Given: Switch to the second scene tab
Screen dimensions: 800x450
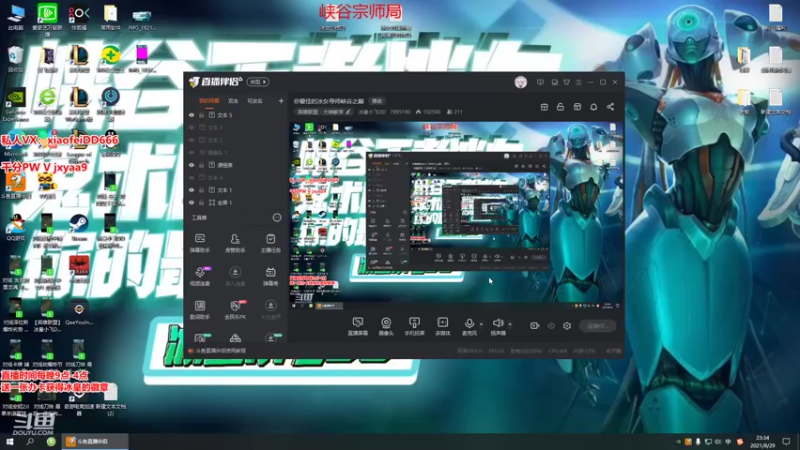Looking at the screenshot, I should point(233,101).
